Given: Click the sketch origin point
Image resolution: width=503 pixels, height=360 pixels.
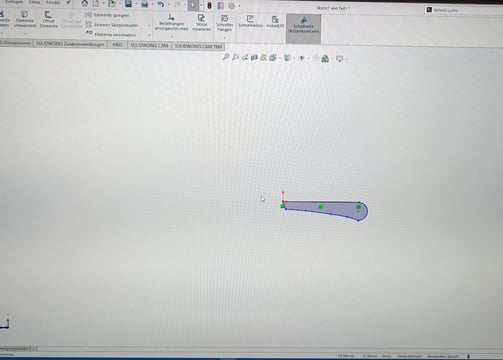Looking at the screenshot, I should [x=283, y=202].
